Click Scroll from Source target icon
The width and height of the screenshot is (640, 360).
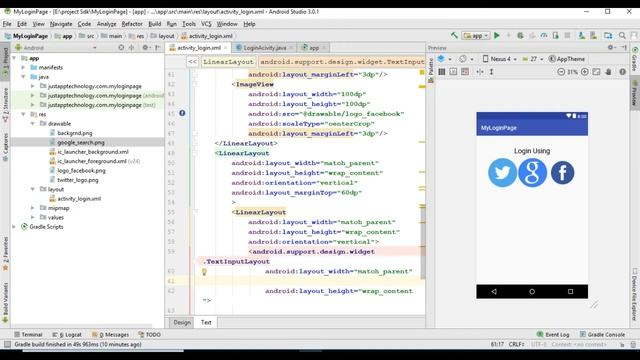point(121,48)
